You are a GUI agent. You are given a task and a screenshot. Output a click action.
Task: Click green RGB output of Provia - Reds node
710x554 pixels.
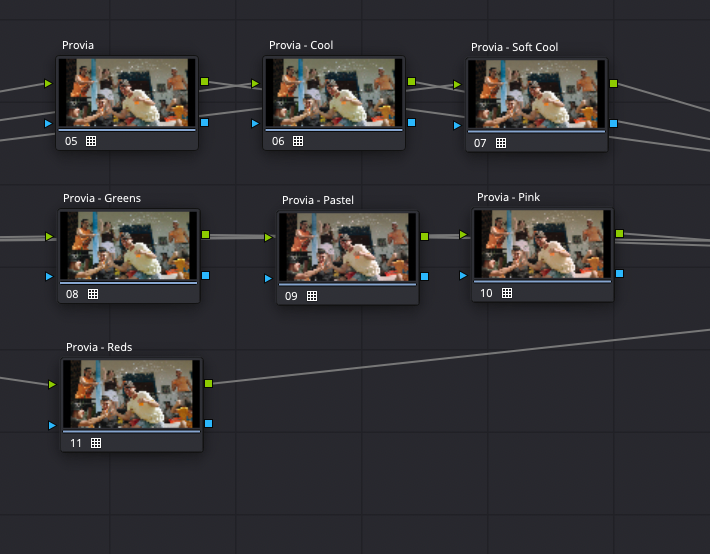point(208,383)
